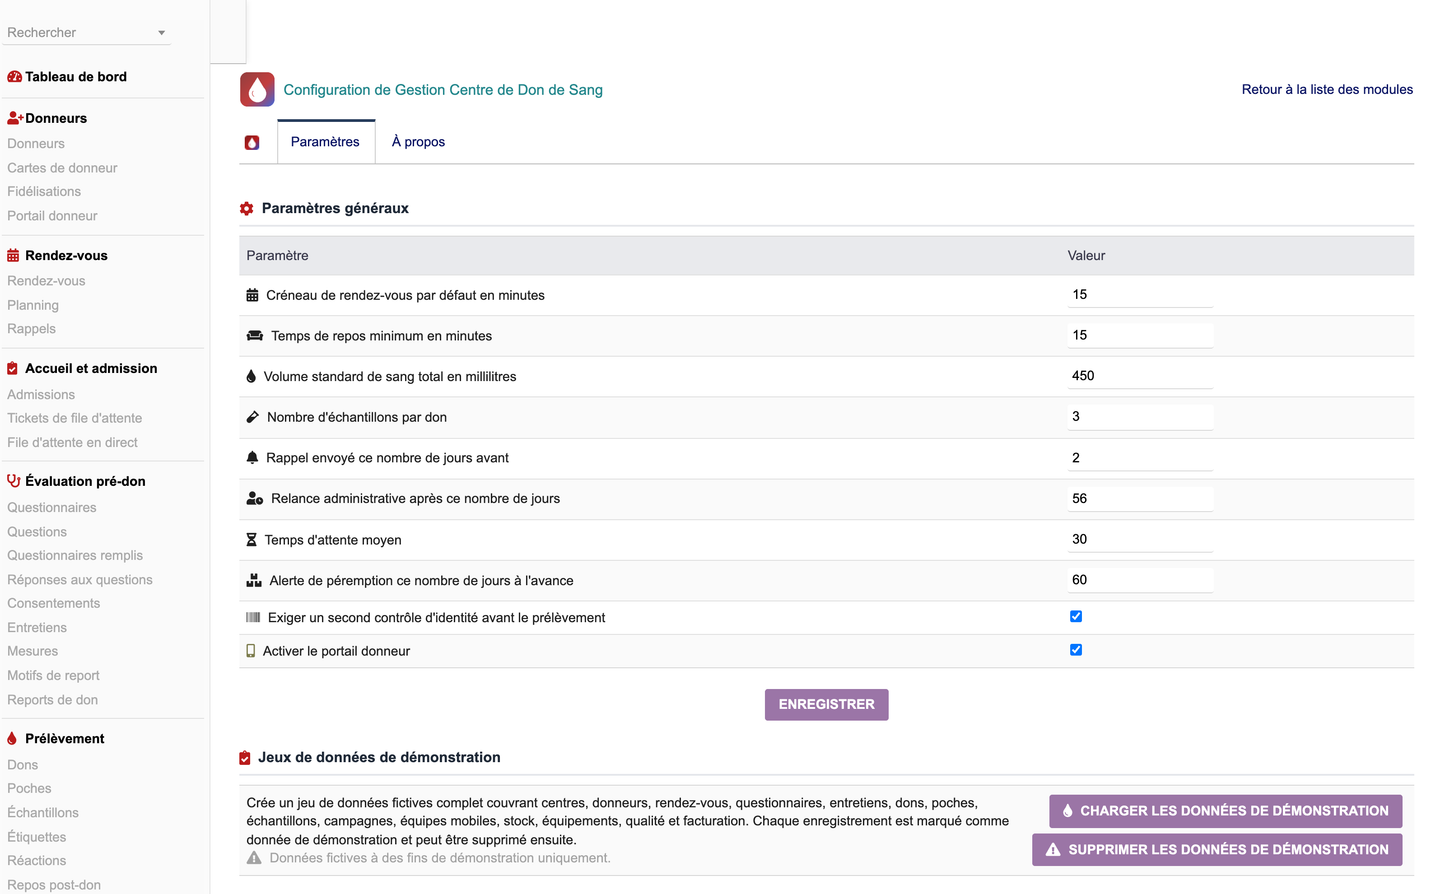Open Tableau de bord menu
Image resolution: width=1445 pixels, height=894 pixels.
click(76, 77)
